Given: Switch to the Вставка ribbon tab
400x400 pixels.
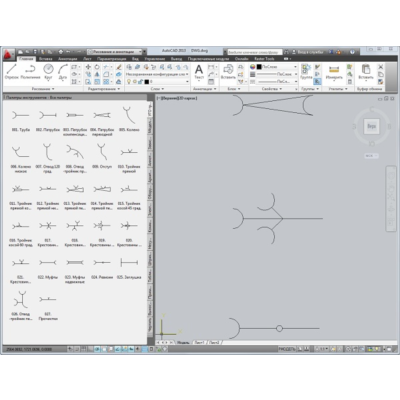Looking at the screenshot, I should [46, 59].
